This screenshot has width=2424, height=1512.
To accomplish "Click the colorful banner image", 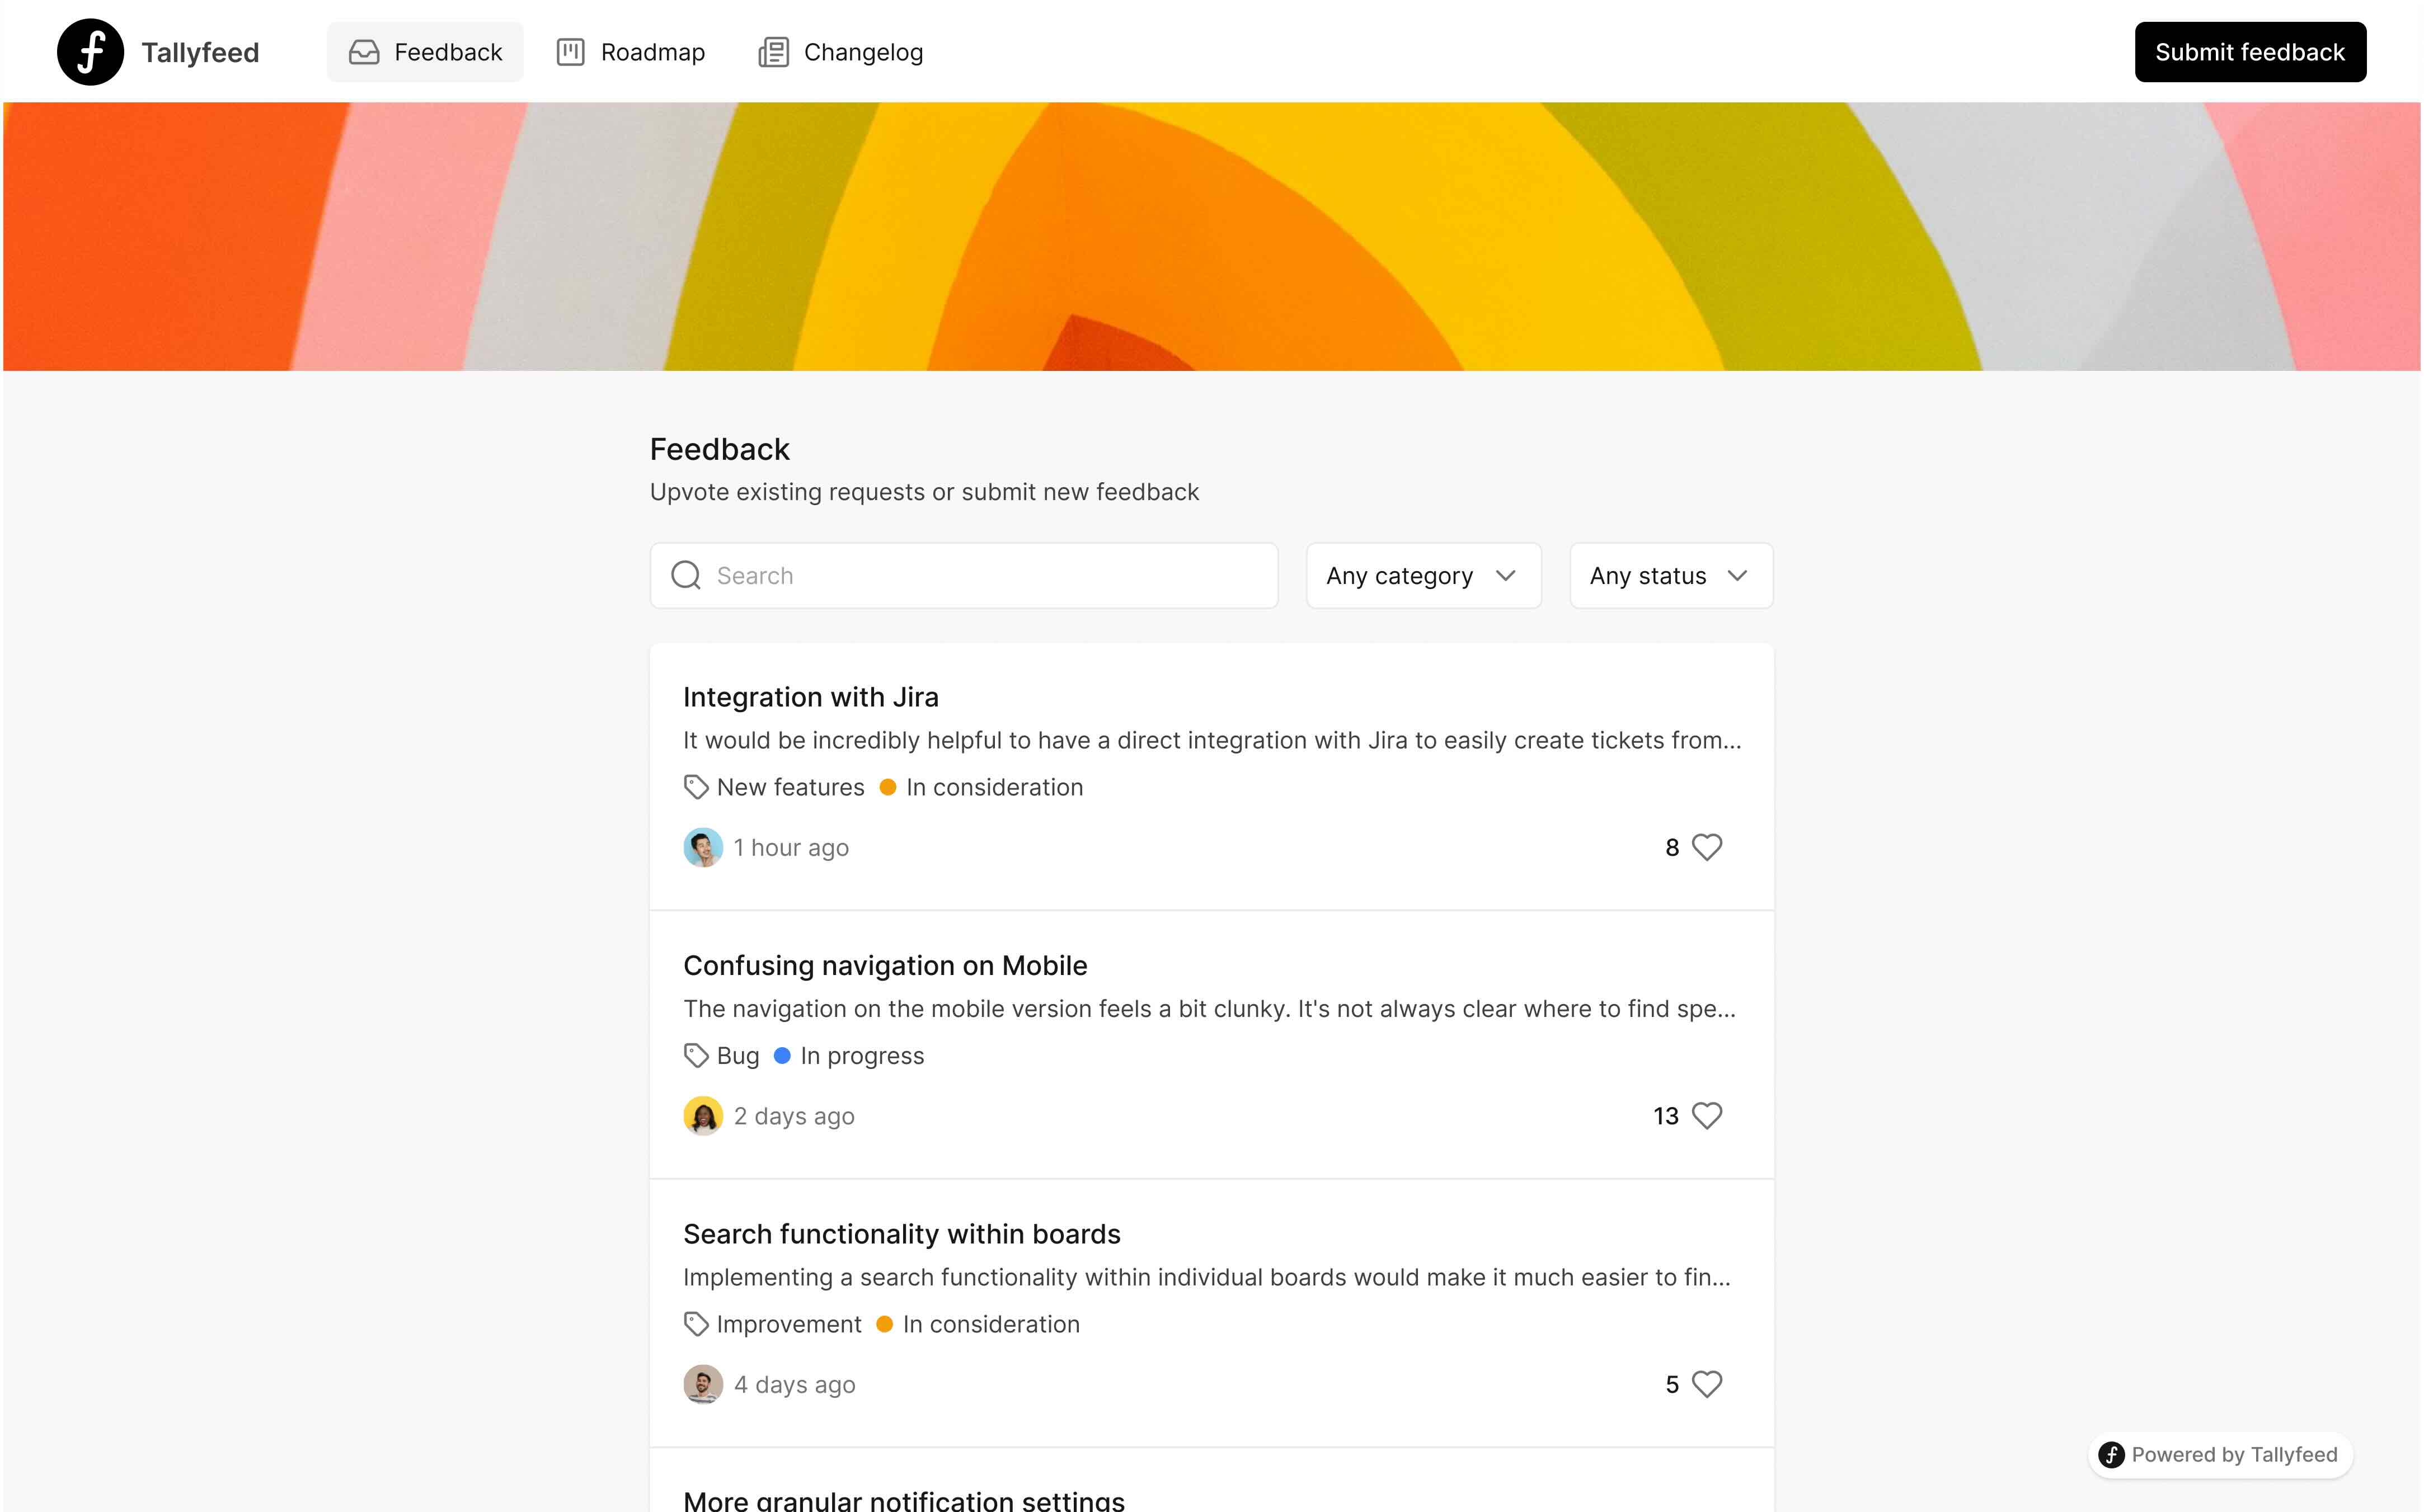I will 1212,236.
